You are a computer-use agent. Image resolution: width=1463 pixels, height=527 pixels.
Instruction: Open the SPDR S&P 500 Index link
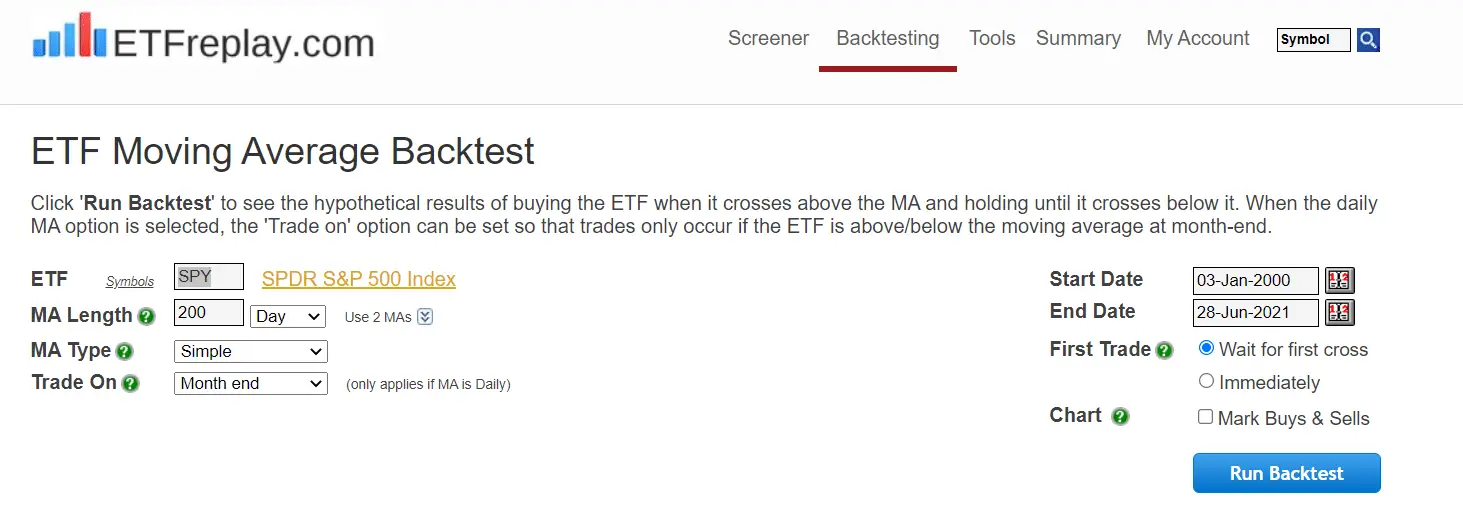pos(359,279)
